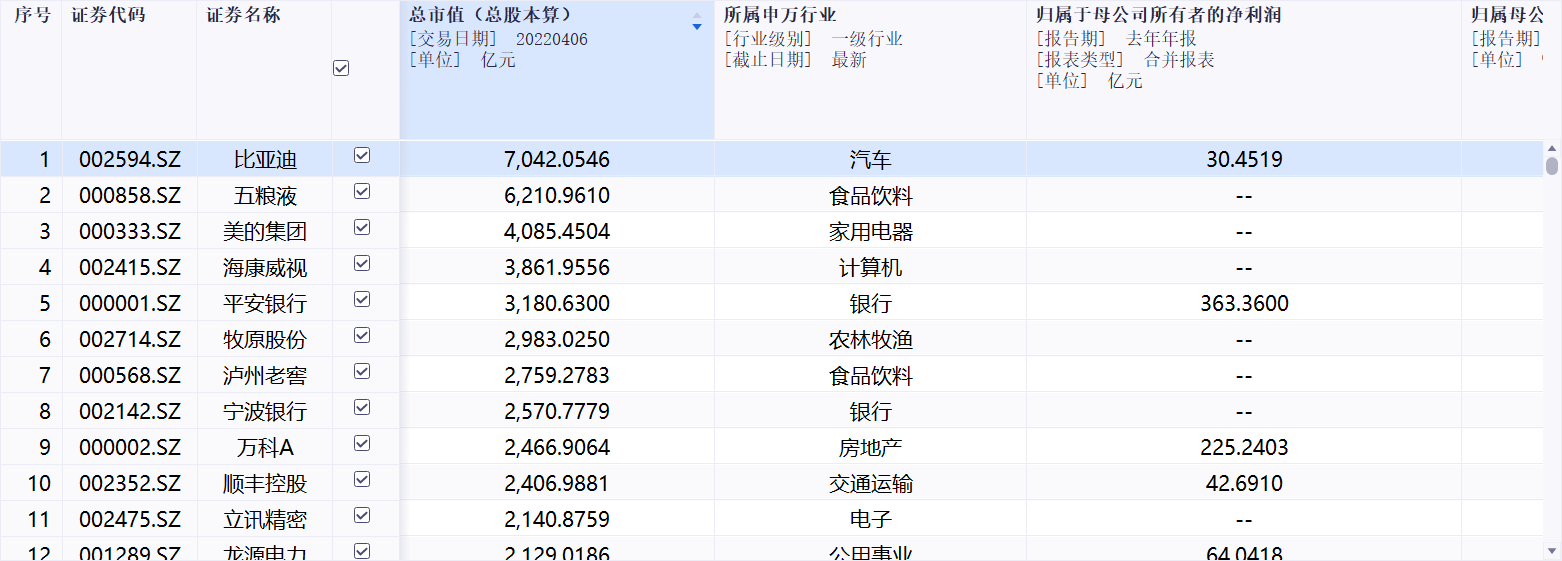Select the 比亚迪 name cell

[x=265, y=160]
